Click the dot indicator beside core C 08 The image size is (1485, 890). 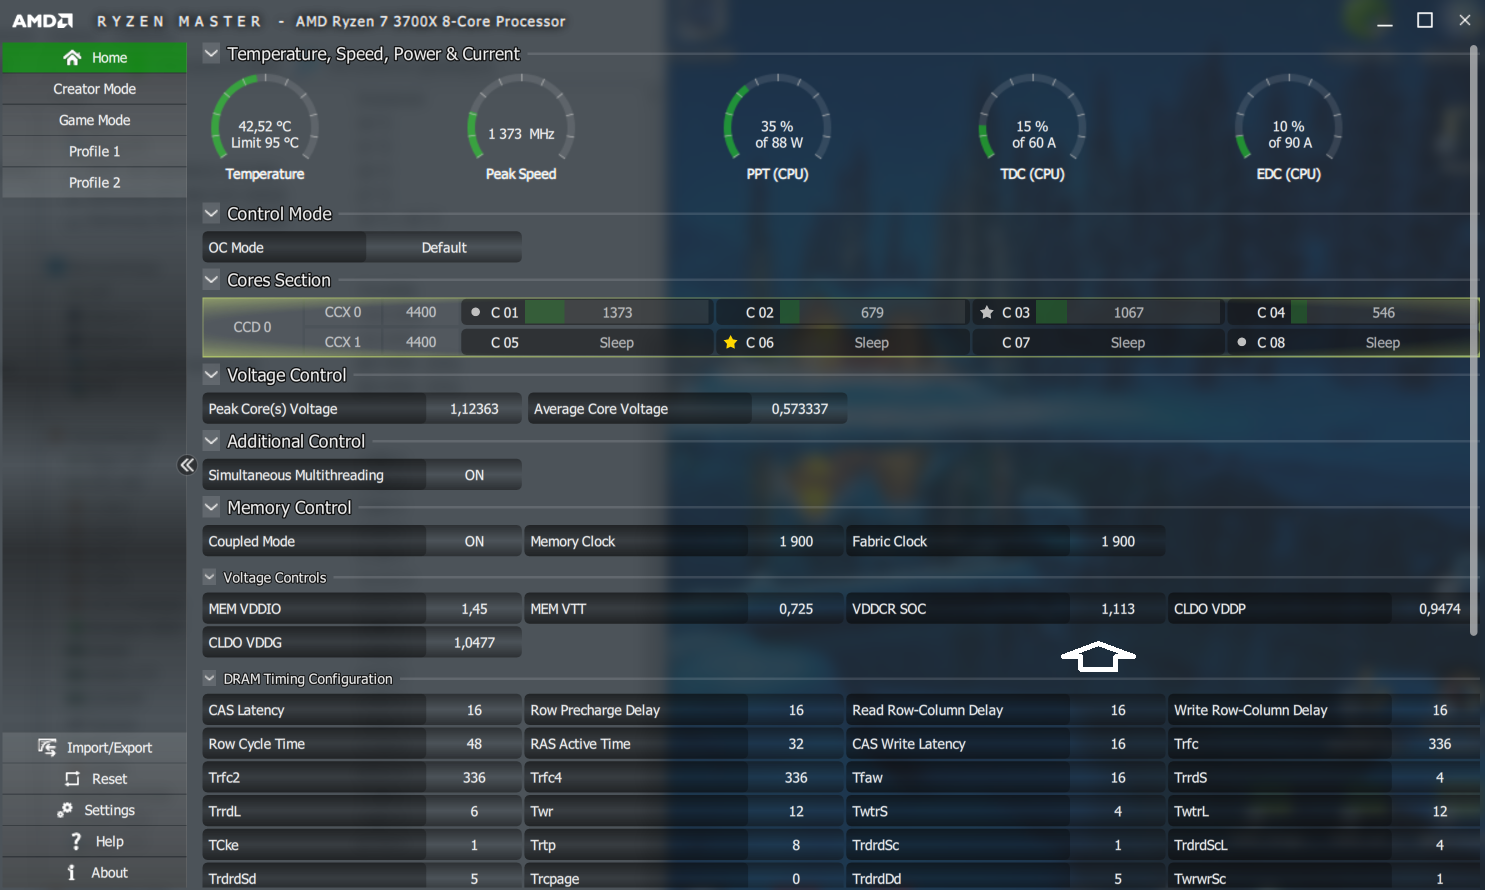pyautogui.click(x=1242, y=342)
